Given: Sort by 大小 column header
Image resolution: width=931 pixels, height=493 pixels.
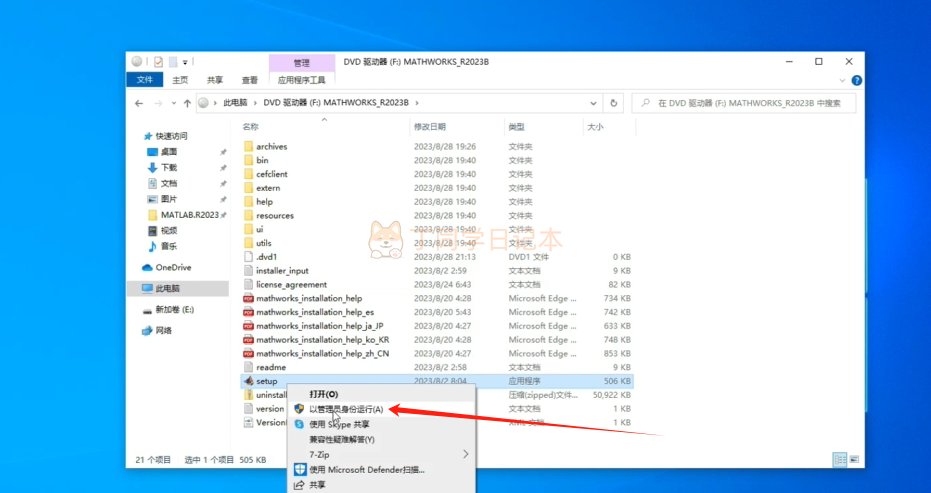Looking at the screenshot, I should click(x=595, y=127).
